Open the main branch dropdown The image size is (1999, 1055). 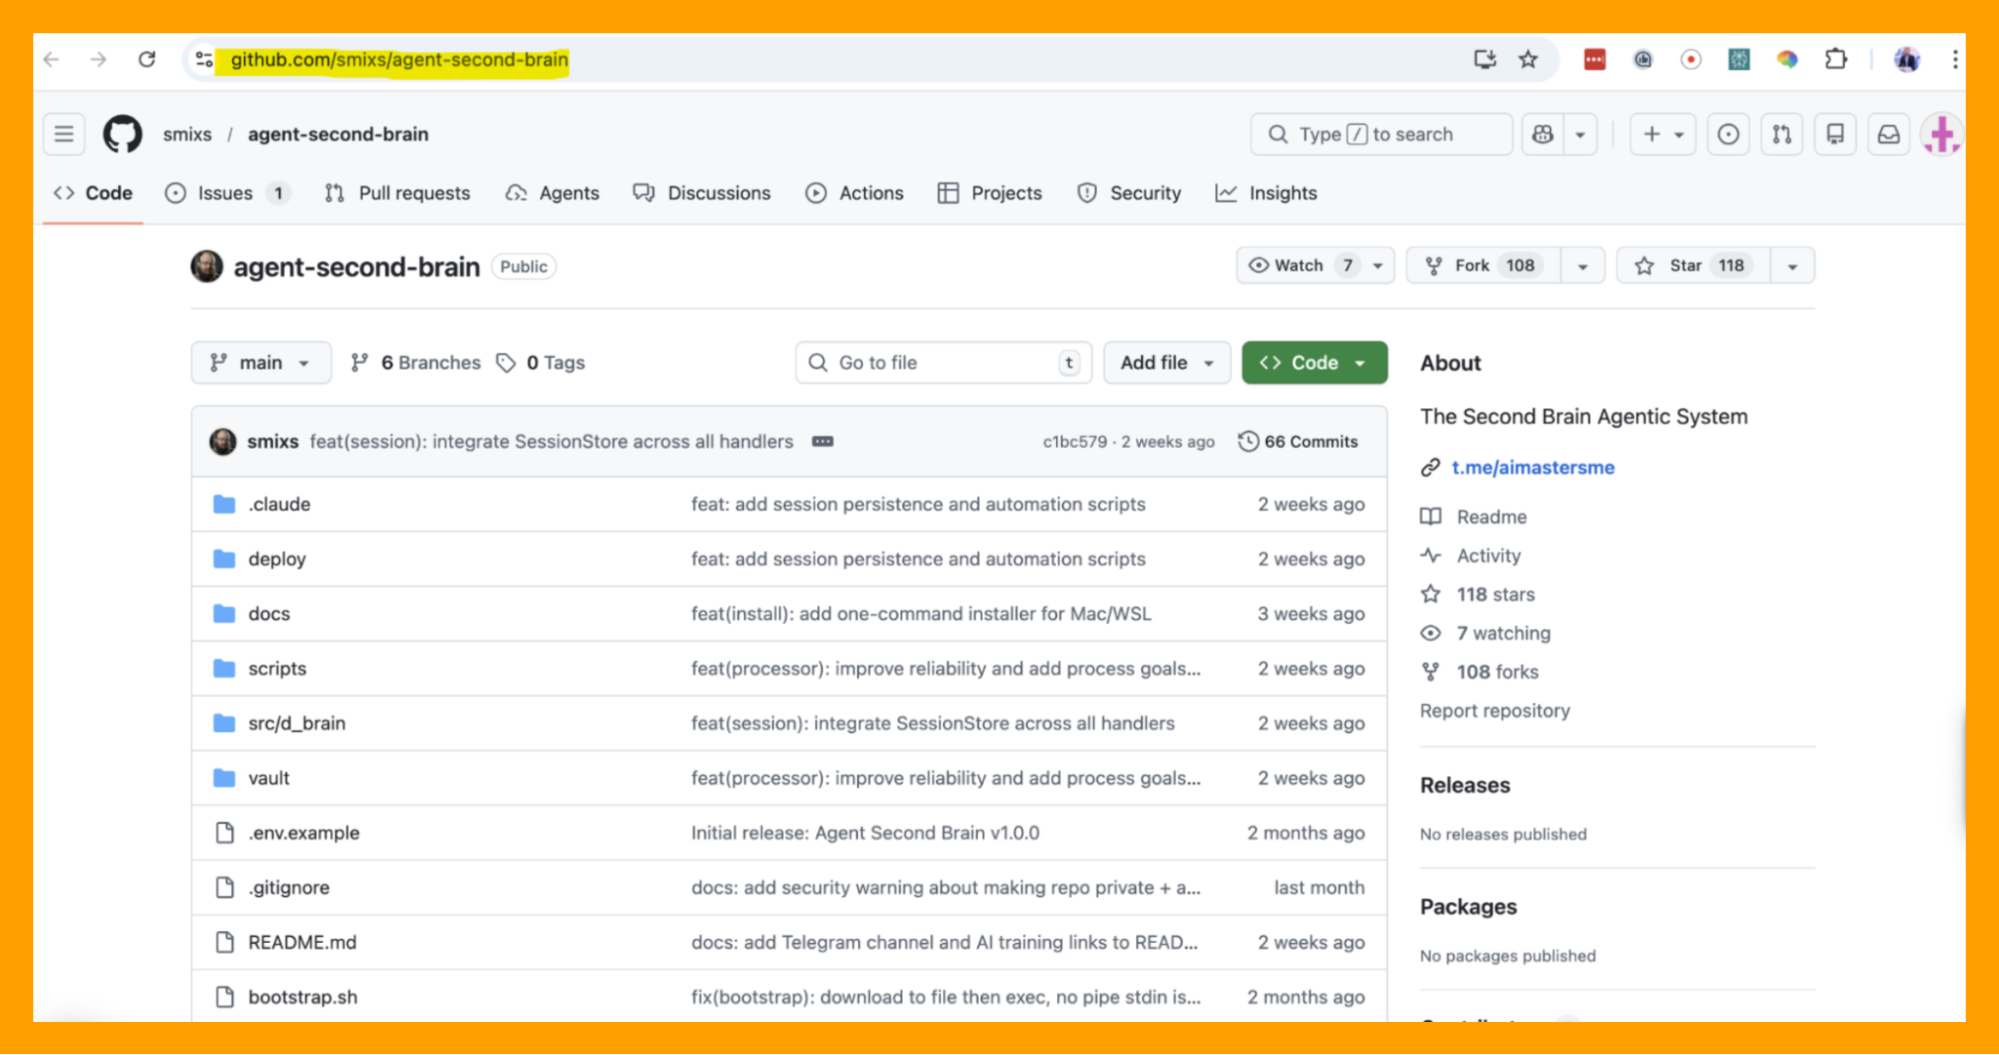click(x=260, y=363)
